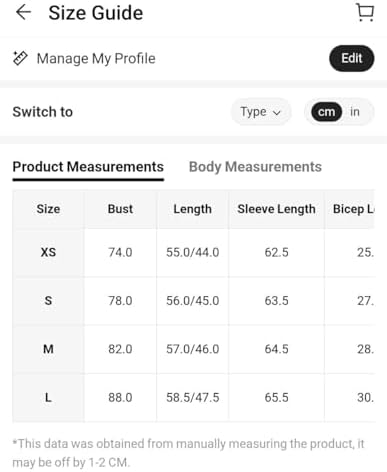Select the XS size row label
This screenshot has height=472, width=387.
pos(48,252)
